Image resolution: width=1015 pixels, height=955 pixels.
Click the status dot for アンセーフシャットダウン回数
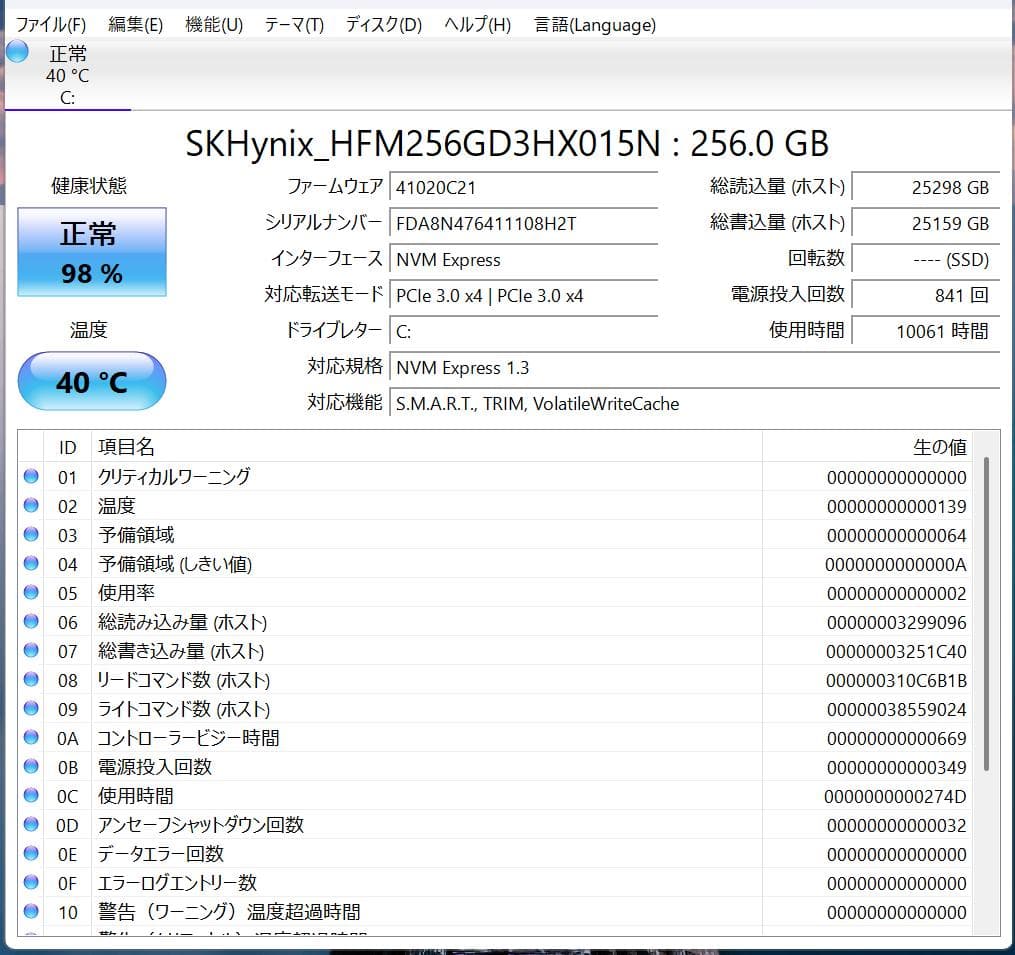tap(30, 824)
